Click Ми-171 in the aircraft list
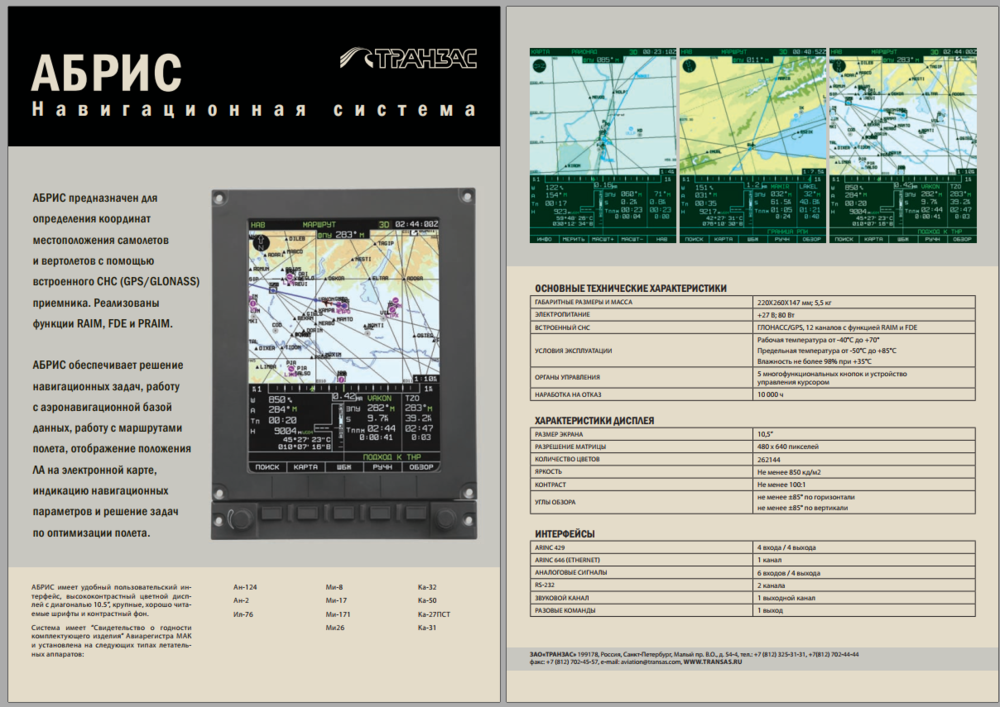 (337, 615)
